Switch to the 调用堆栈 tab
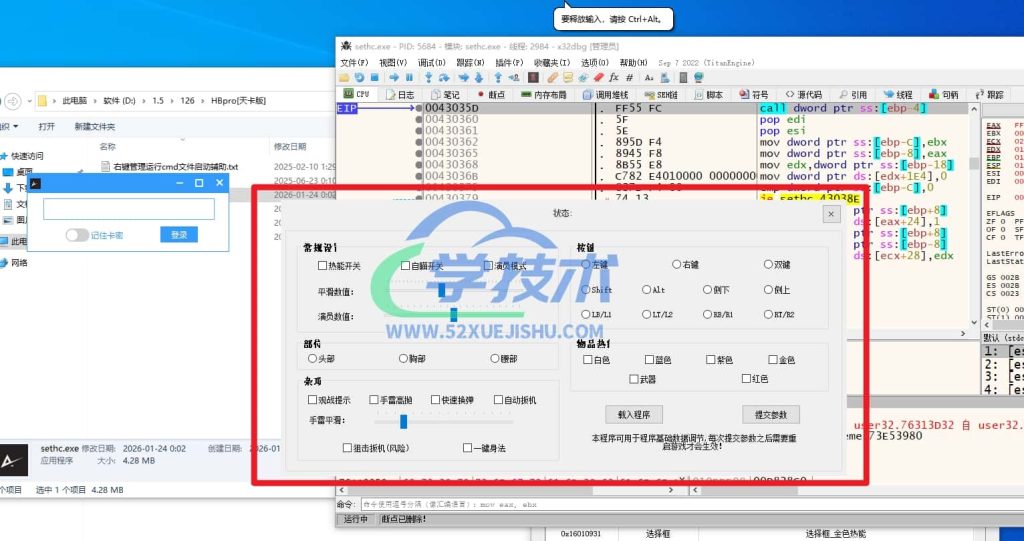The width and height of the screenshot is (1024, 541). [605, 95]
